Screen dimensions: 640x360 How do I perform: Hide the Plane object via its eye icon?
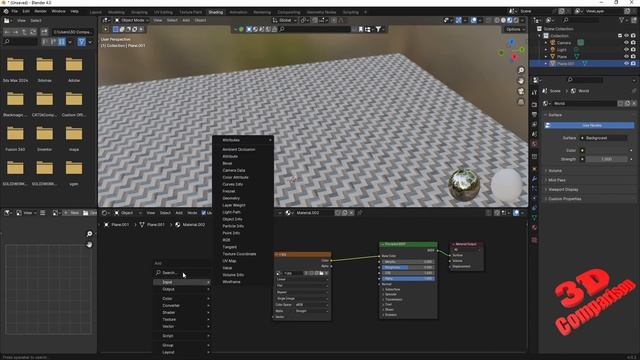[x=626, y=56]
